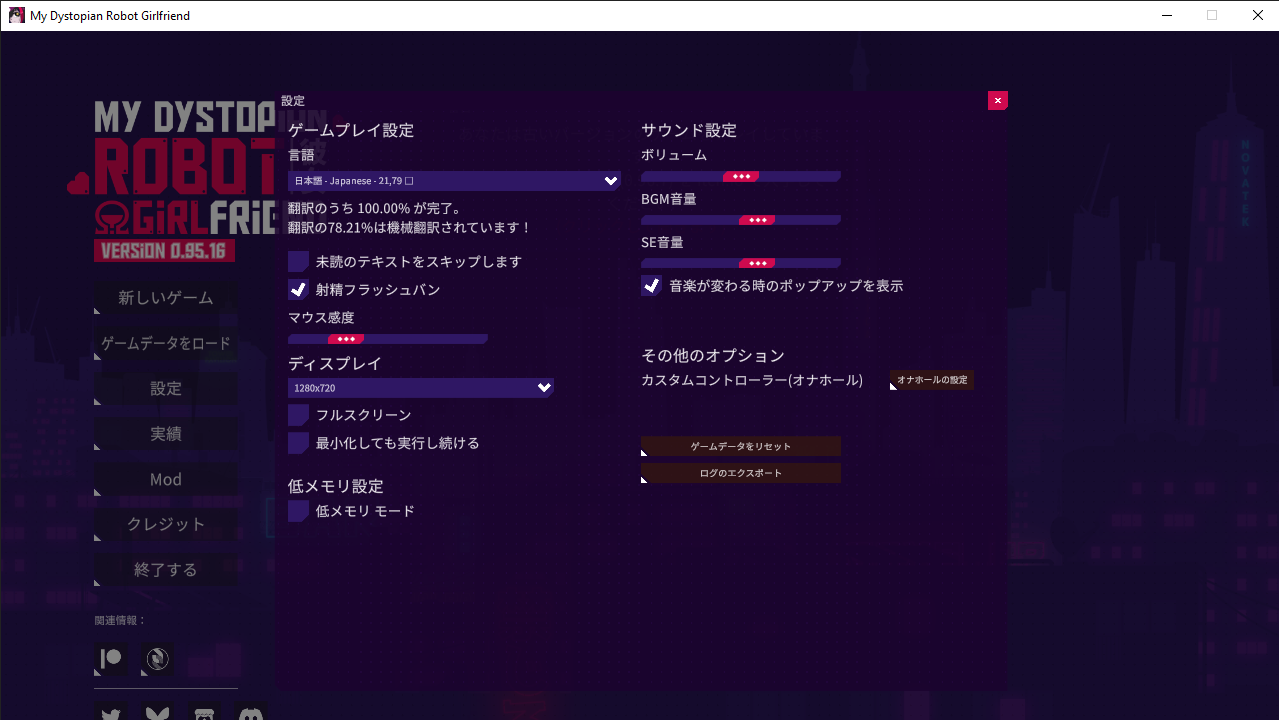Screen dimensions: 1279x720
Task: Uncheck 射精フラッシュバン checkbox
Action: coord(298,290)
